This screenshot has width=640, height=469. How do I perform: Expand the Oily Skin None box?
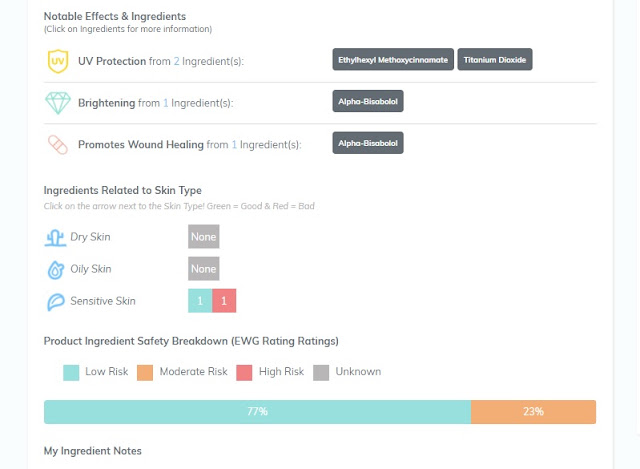tap(204, 269)
